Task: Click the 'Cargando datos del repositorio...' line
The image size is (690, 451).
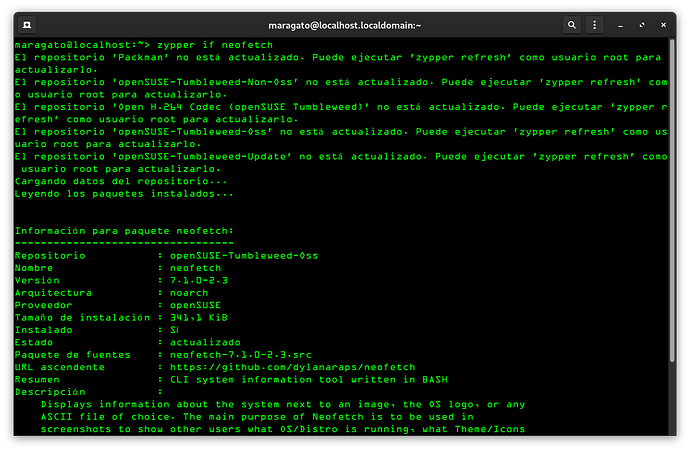Action: (121, 181)
